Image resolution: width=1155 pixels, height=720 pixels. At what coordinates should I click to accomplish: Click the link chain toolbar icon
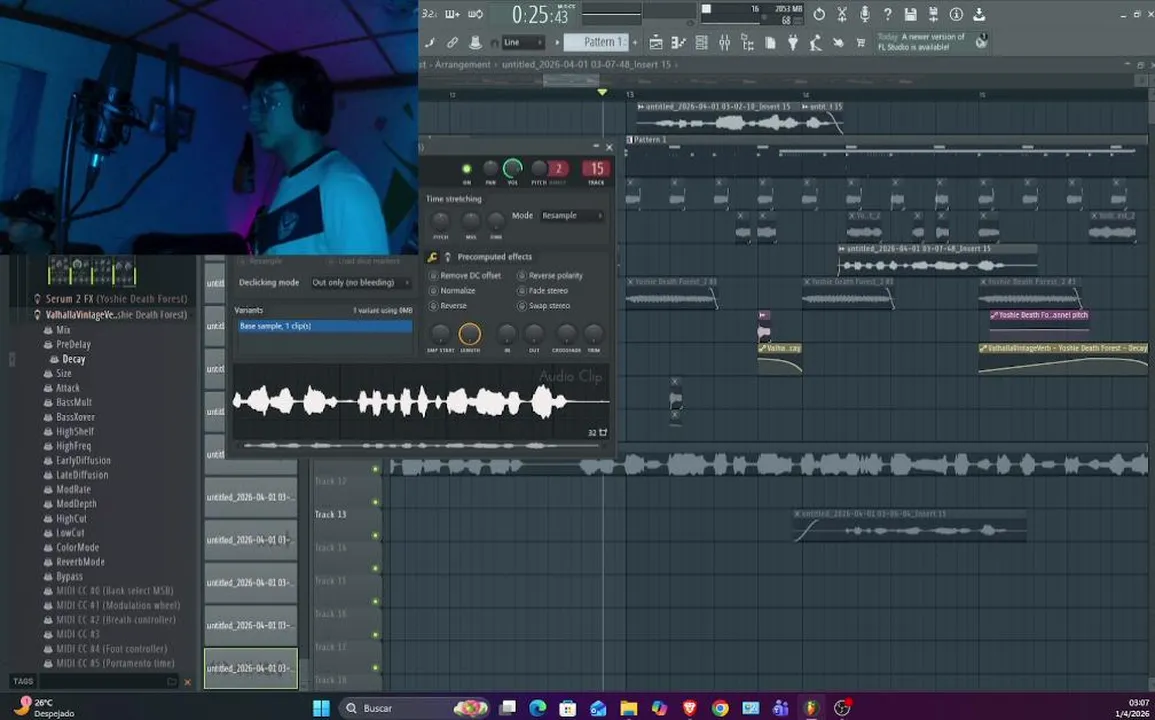[x=452, y=43]
